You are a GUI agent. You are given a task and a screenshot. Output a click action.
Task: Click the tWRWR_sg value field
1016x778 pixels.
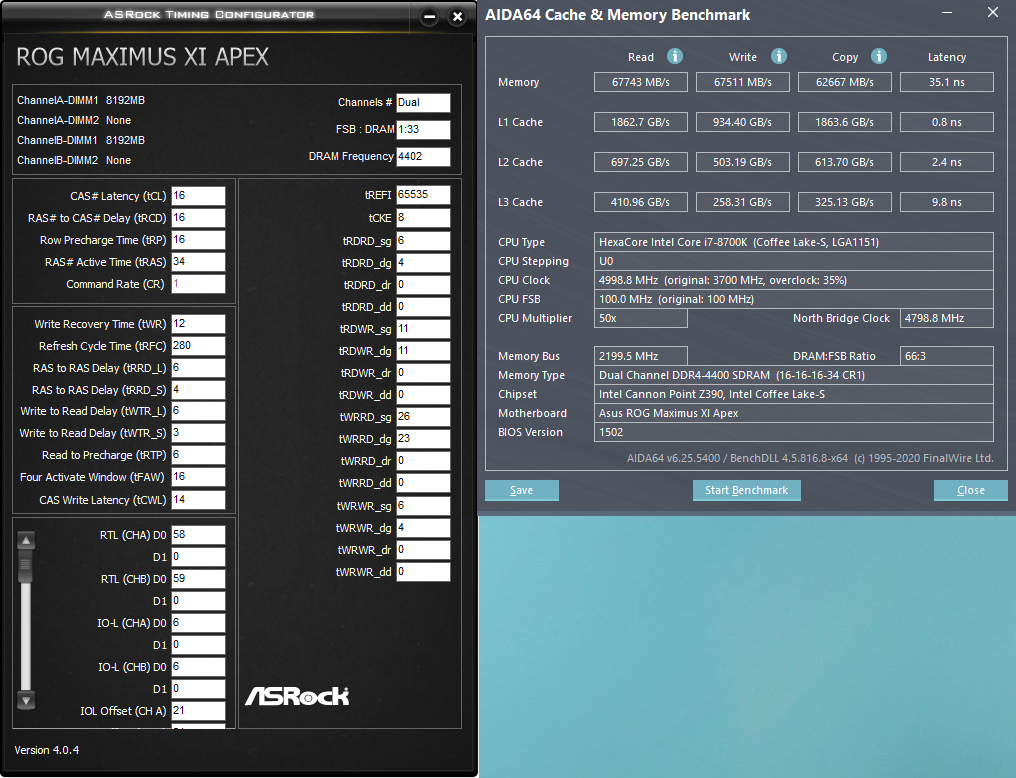coord(423,506)
